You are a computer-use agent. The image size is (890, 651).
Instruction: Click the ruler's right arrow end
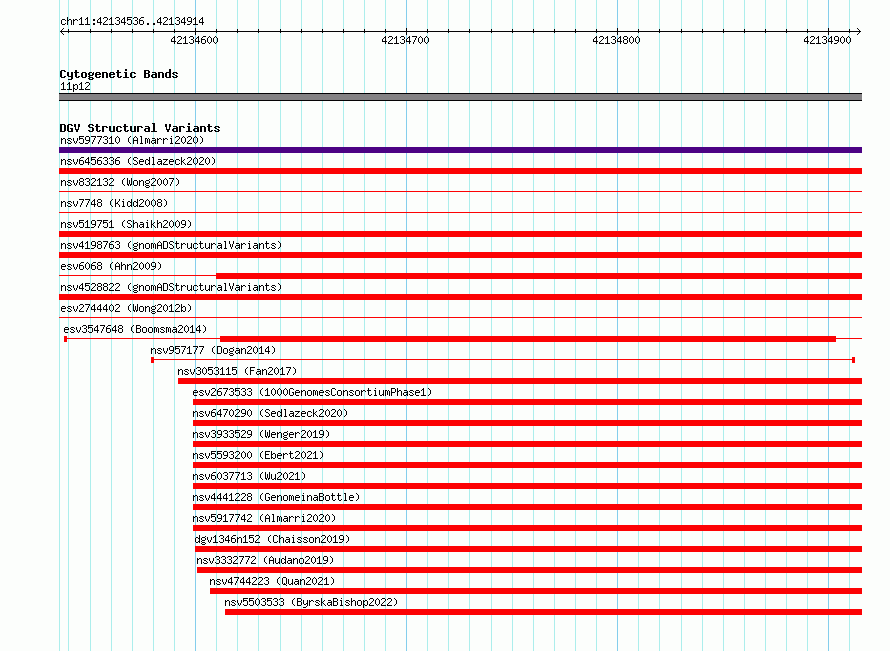click(859, 32)
